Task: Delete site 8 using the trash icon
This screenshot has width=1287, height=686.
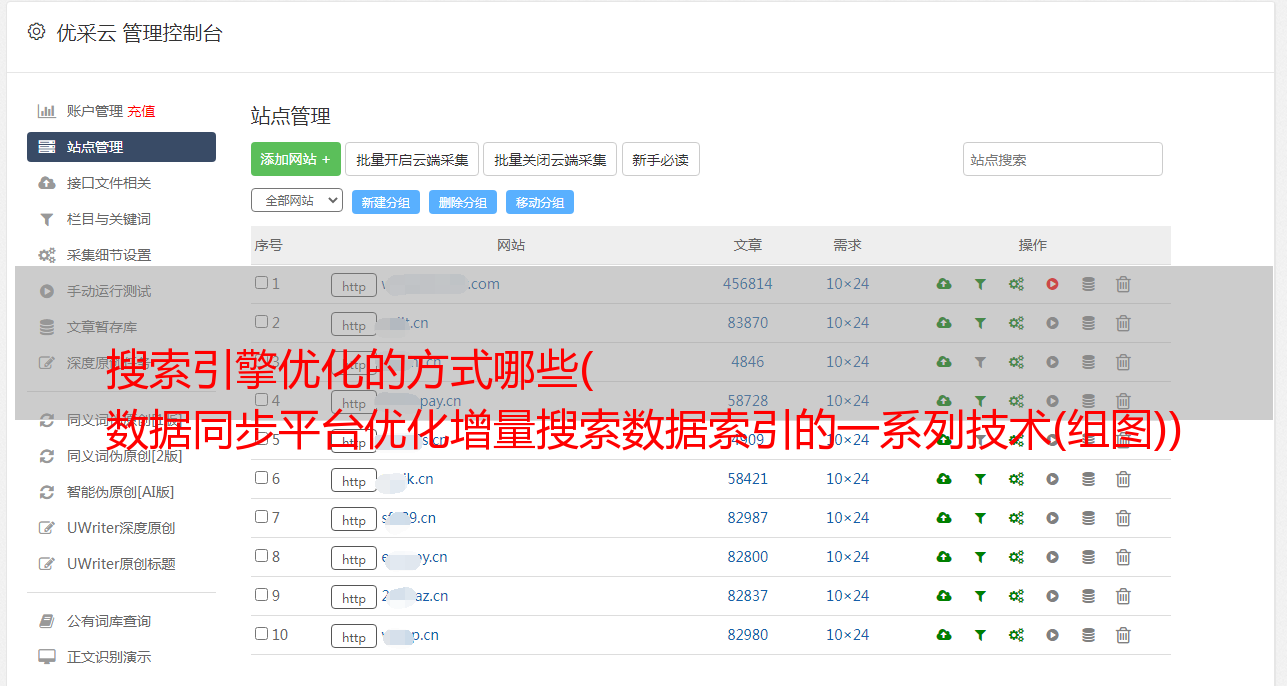Action: [x=1123, y=557]
